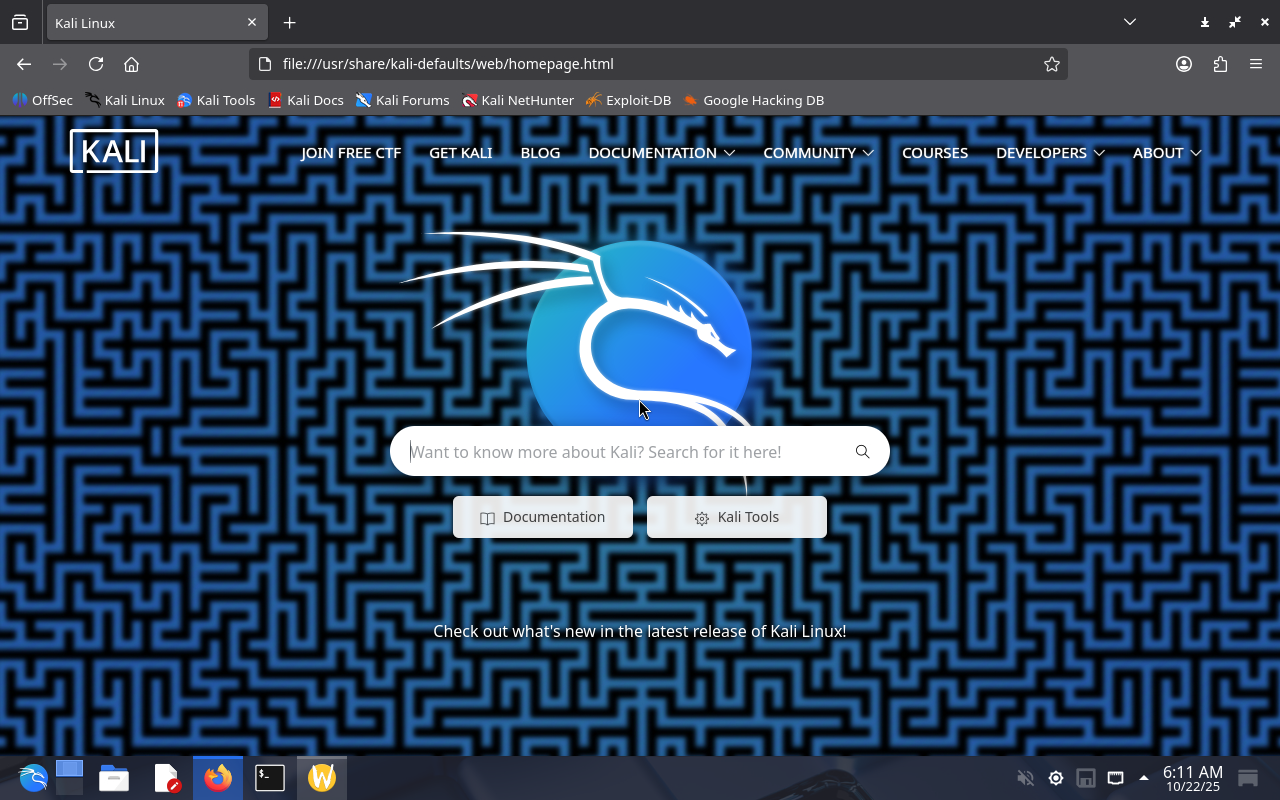1280x800 pixels.
Task: Follow the latest release of Kali link
Action: 639,631
